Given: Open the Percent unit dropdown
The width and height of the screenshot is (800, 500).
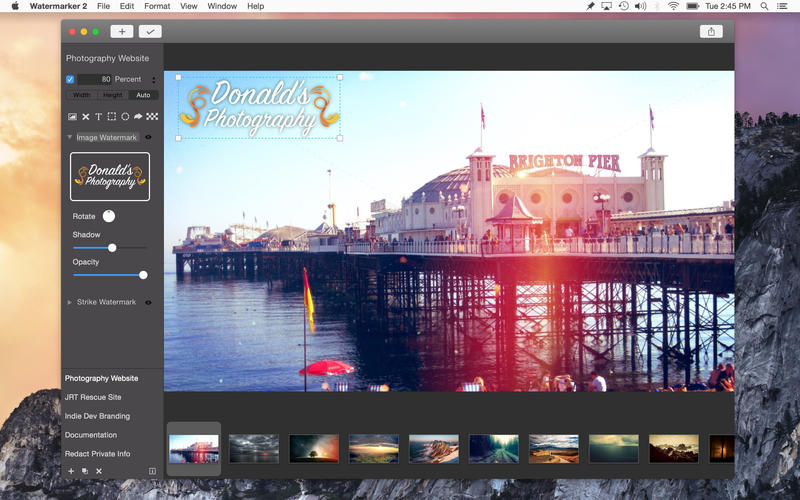Looking at the screenshot, I should (153, 79).
